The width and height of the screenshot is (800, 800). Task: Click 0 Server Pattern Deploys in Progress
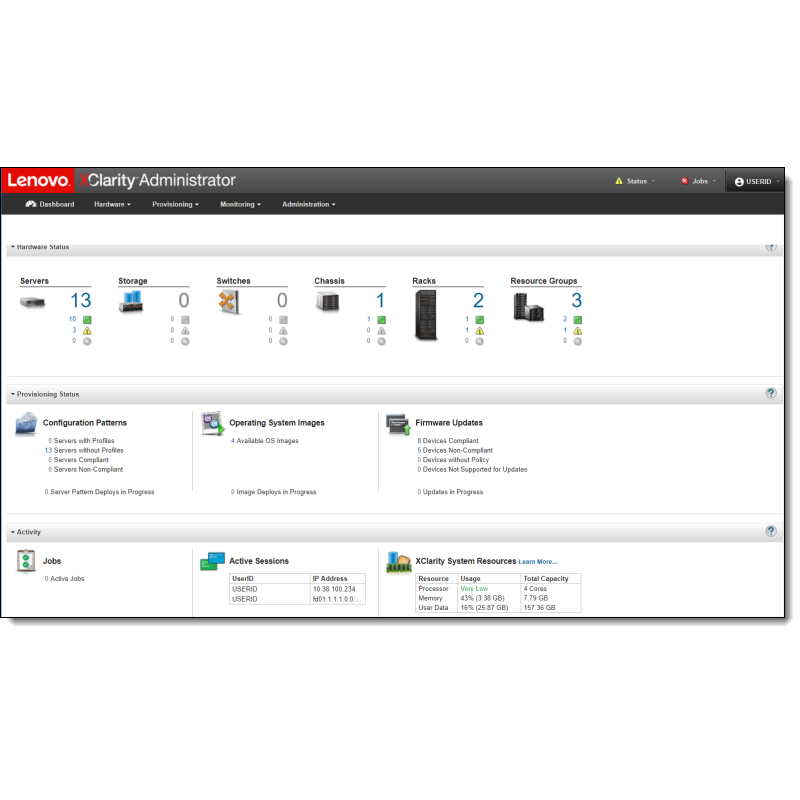[x=99, y=492]
